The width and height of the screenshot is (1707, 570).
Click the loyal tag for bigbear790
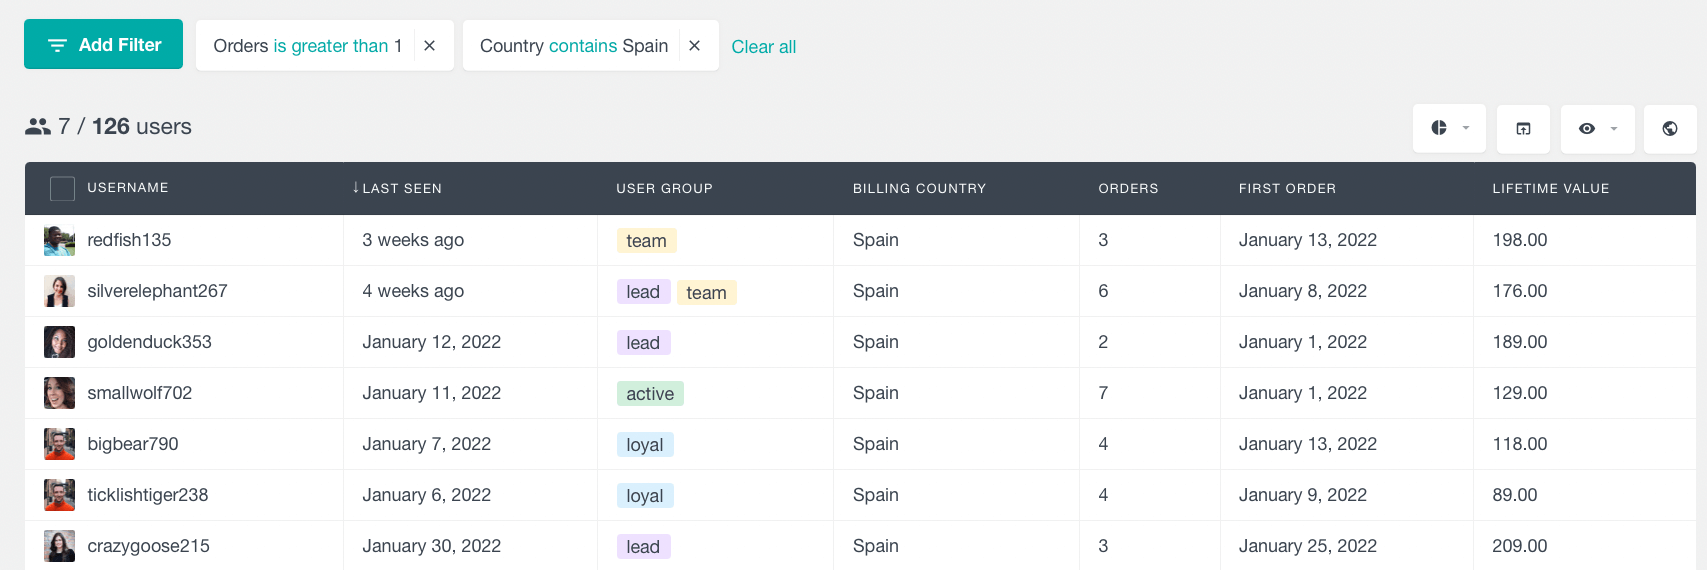pyautogui.click(x=644, y=445)
